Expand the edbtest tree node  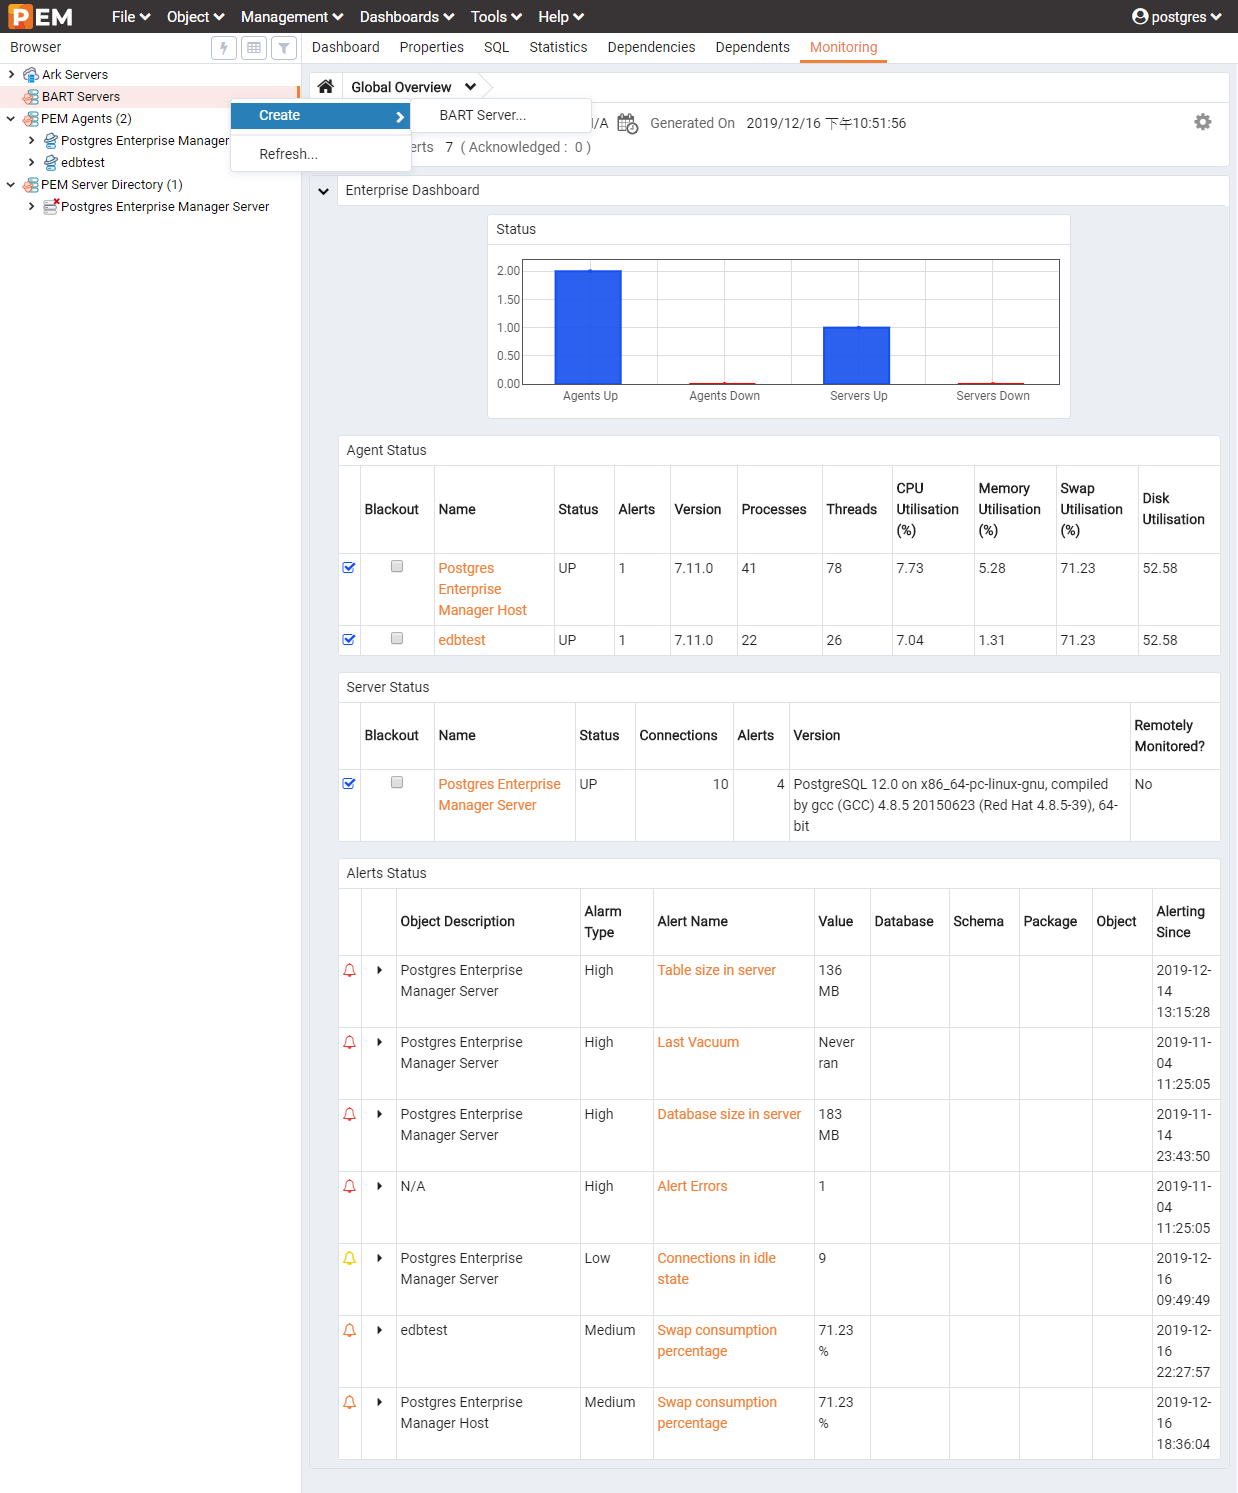coord(31,162)
